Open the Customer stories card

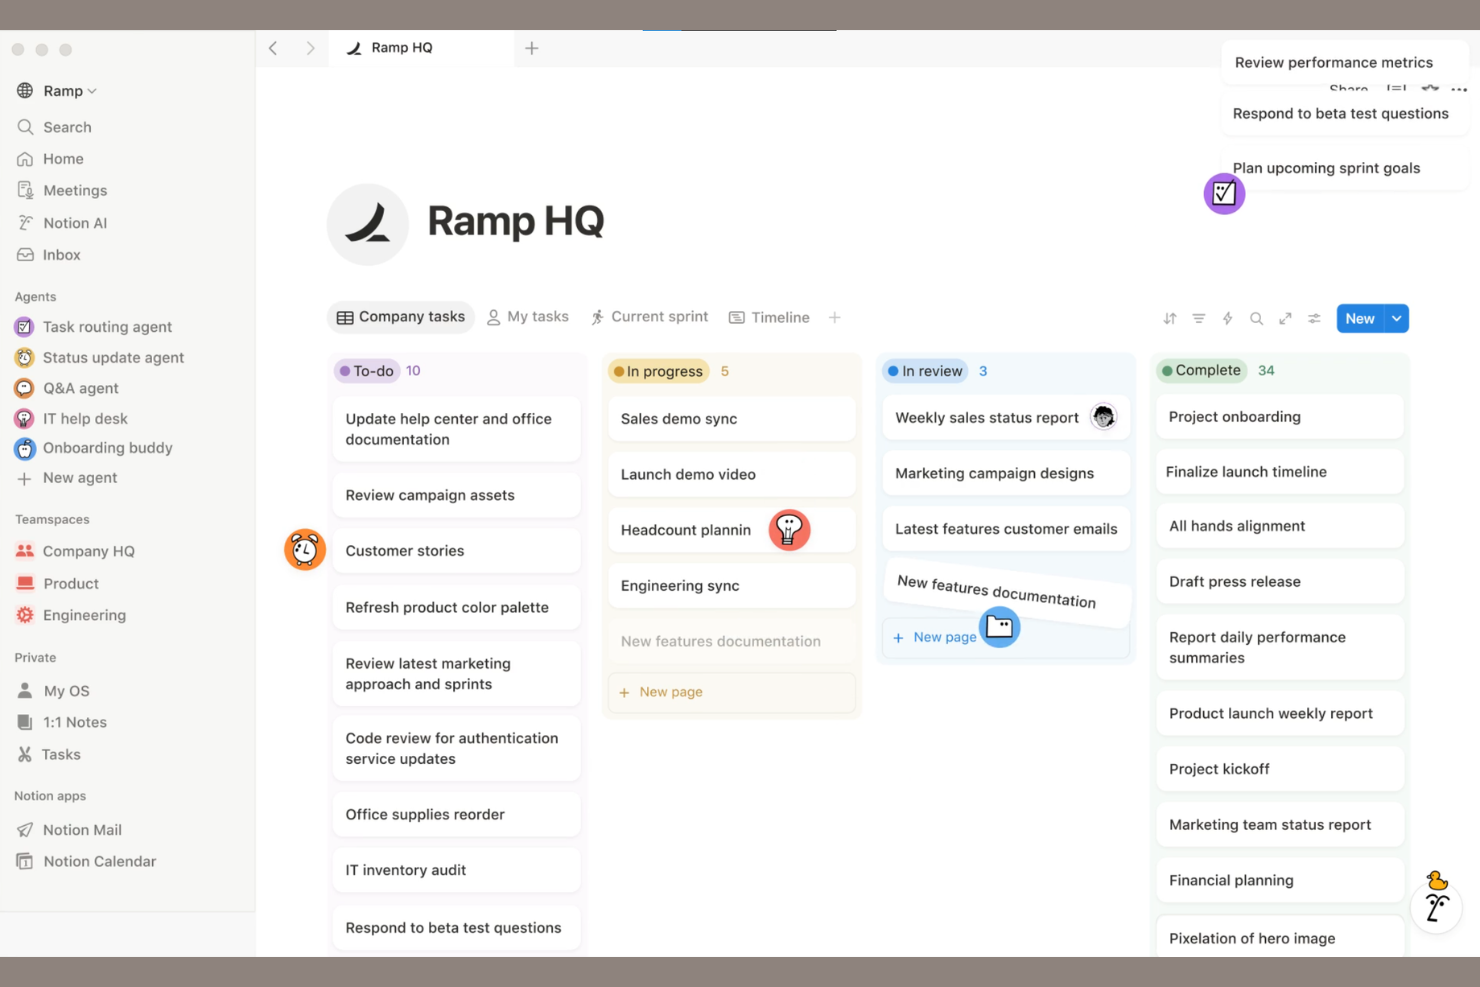pos(456,551)
